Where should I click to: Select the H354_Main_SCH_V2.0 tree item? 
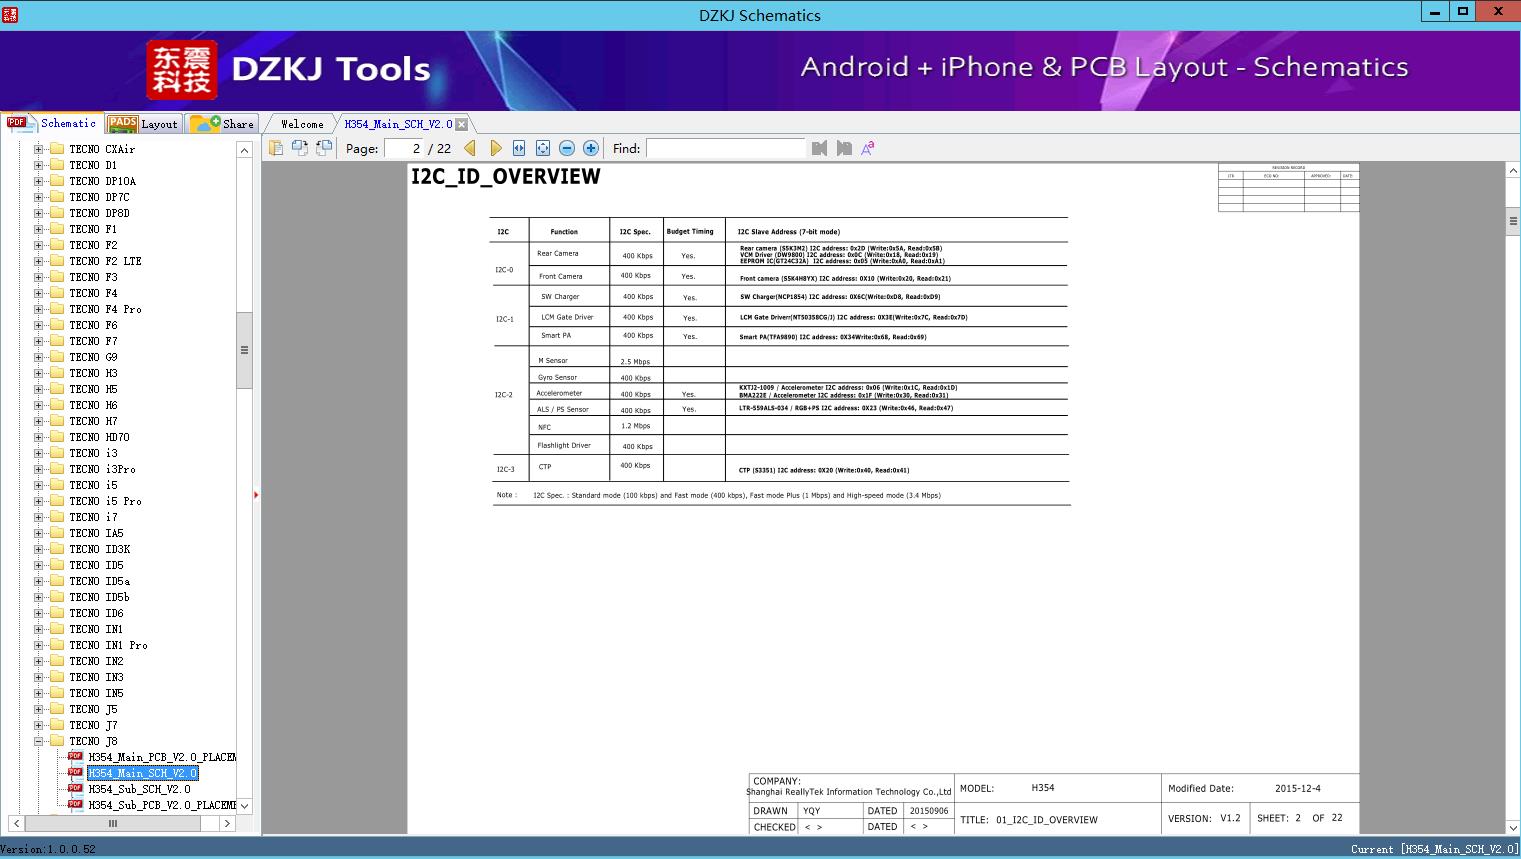click(x=143, y=773)
